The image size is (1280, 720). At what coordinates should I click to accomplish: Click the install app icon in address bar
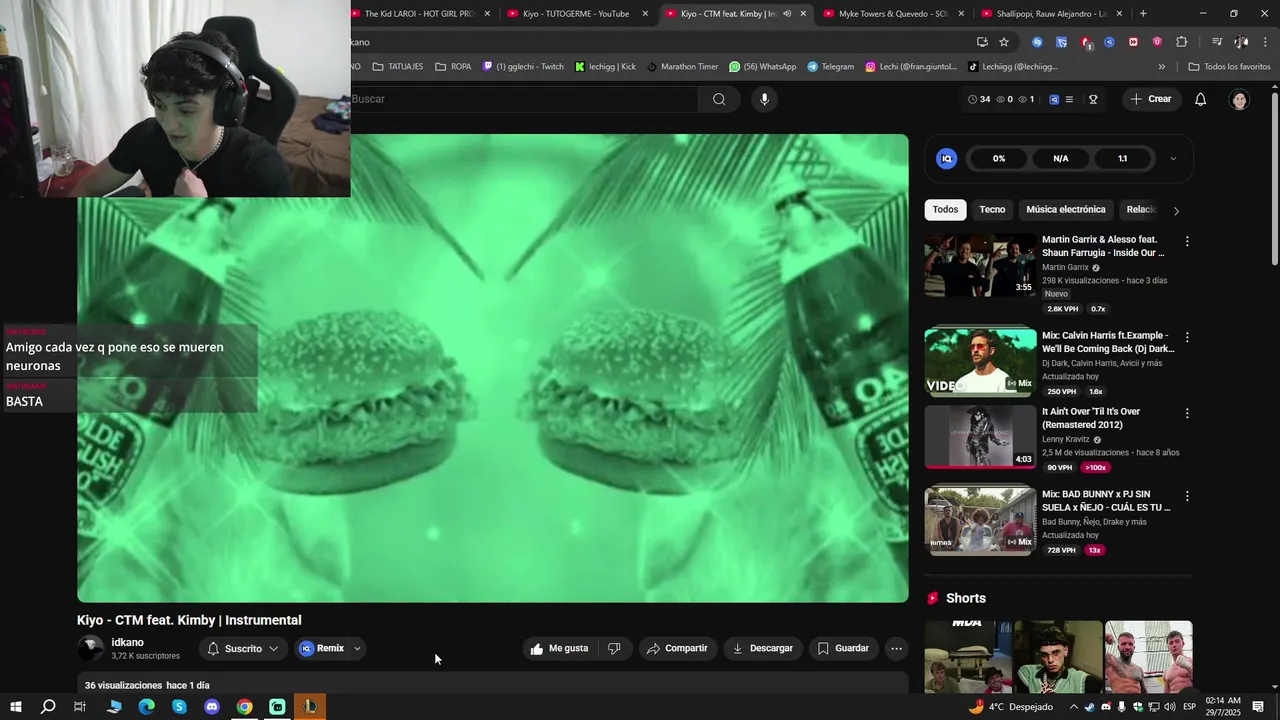pyautogui.click(x=982, y=42)
